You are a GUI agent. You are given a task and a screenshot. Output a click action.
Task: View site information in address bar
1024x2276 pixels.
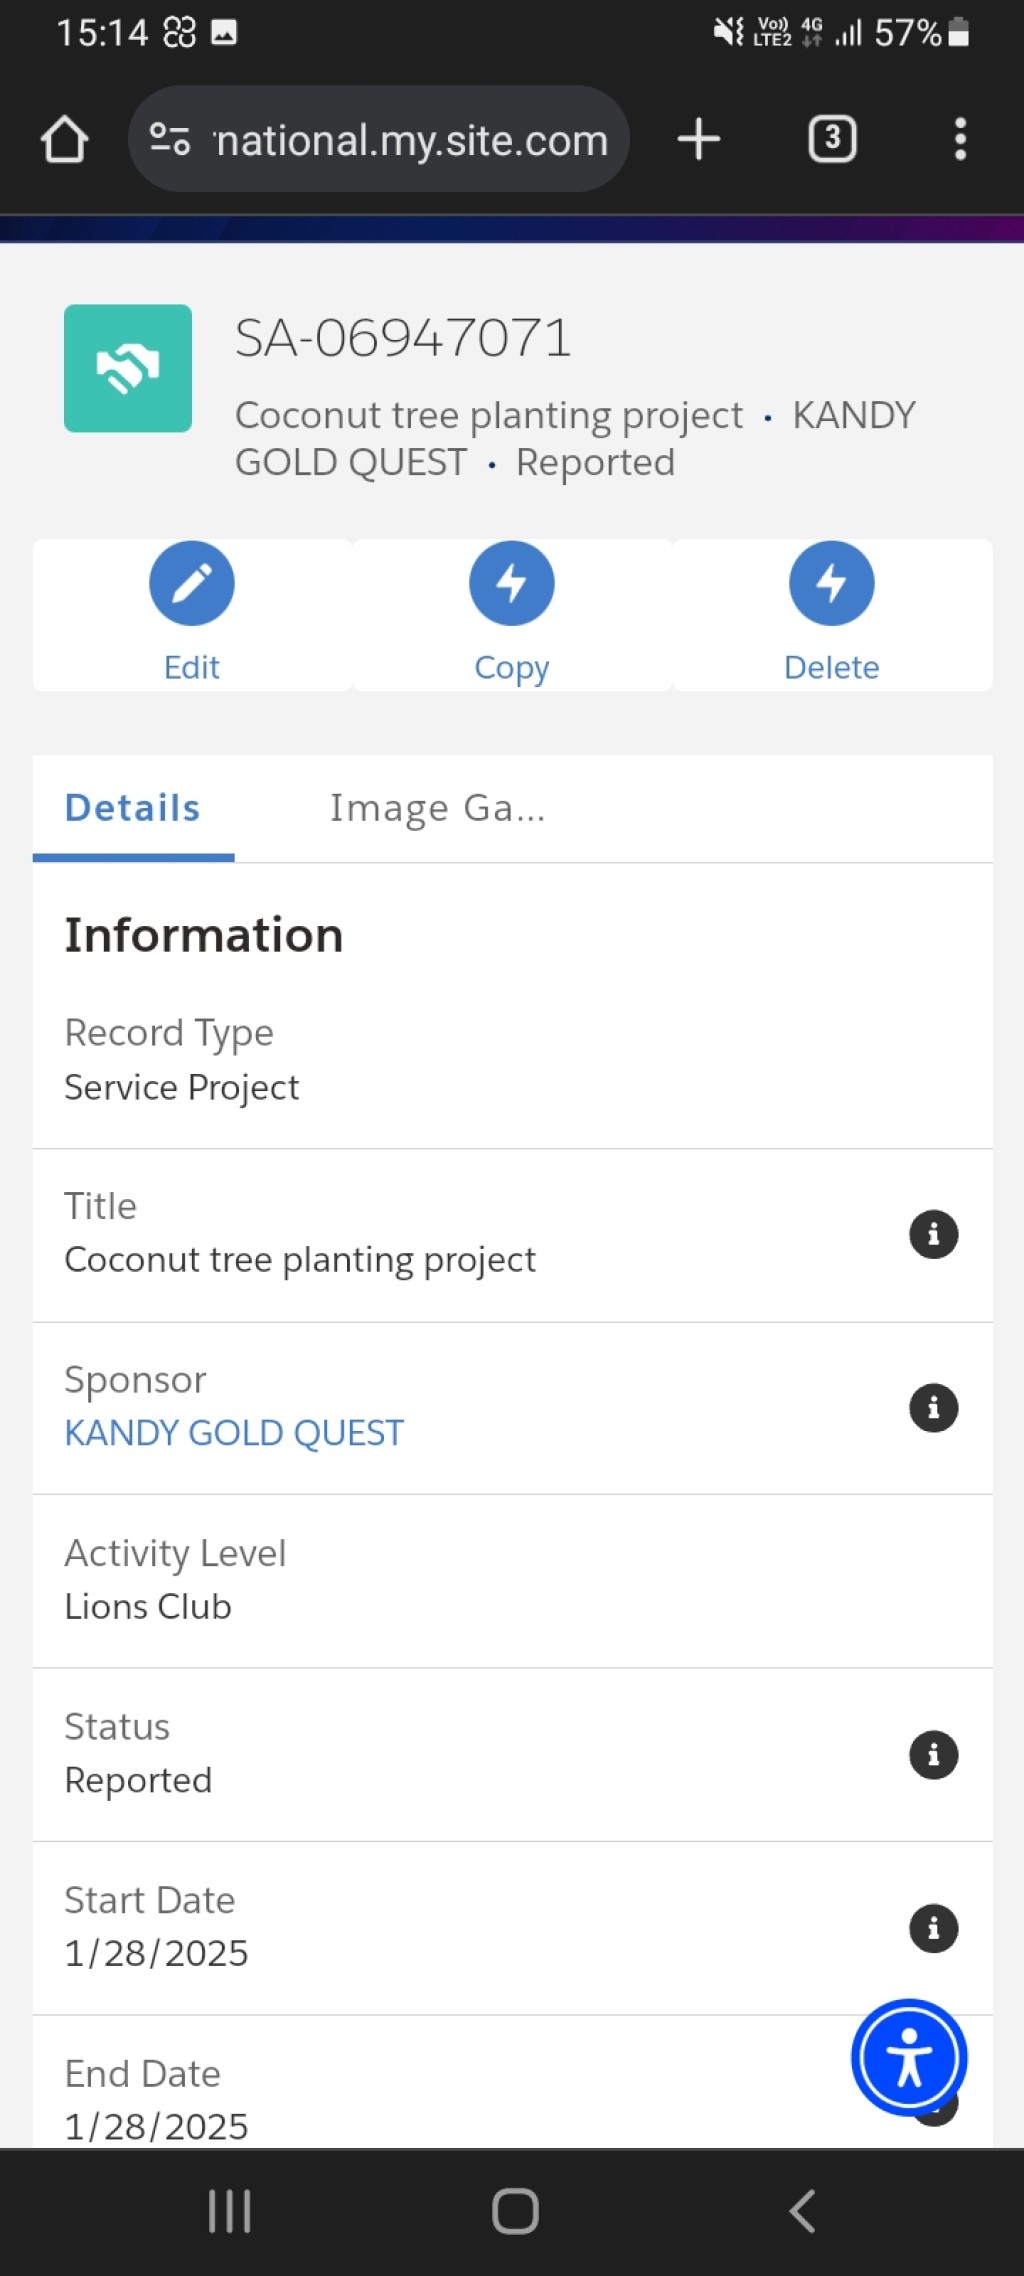pos(170,139)
